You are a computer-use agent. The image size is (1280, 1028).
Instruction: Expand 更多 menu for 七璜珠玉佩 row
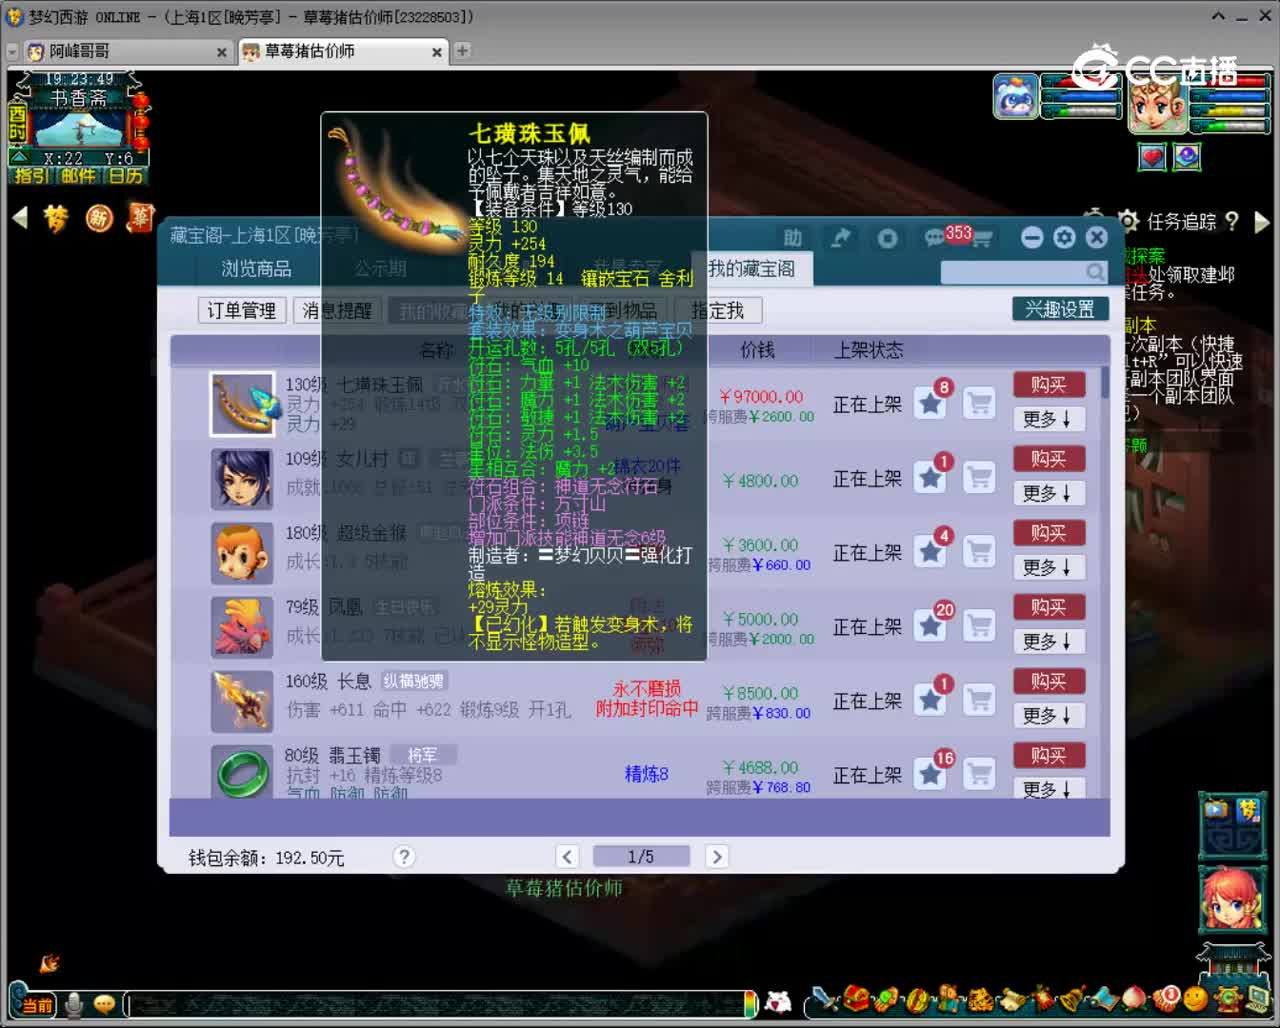[x=1048, y=419]
